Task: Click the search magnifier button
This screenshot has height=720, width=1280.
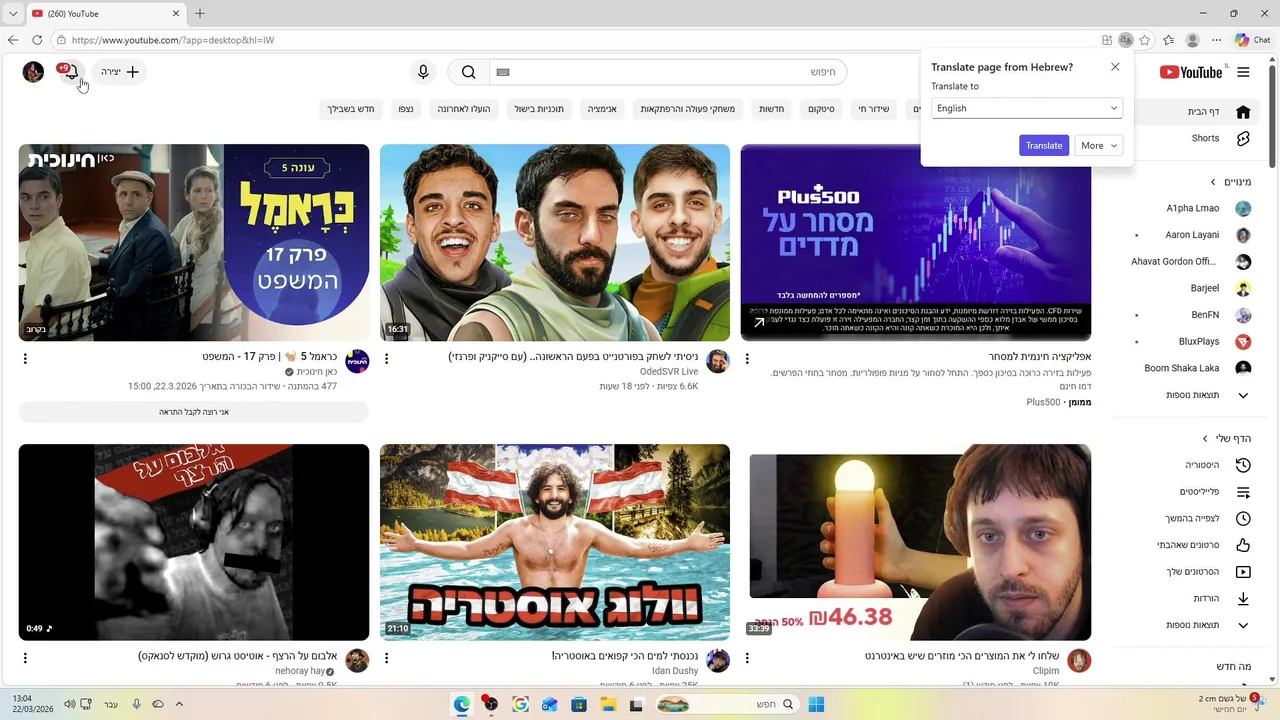Action: (x=468, y=72)
